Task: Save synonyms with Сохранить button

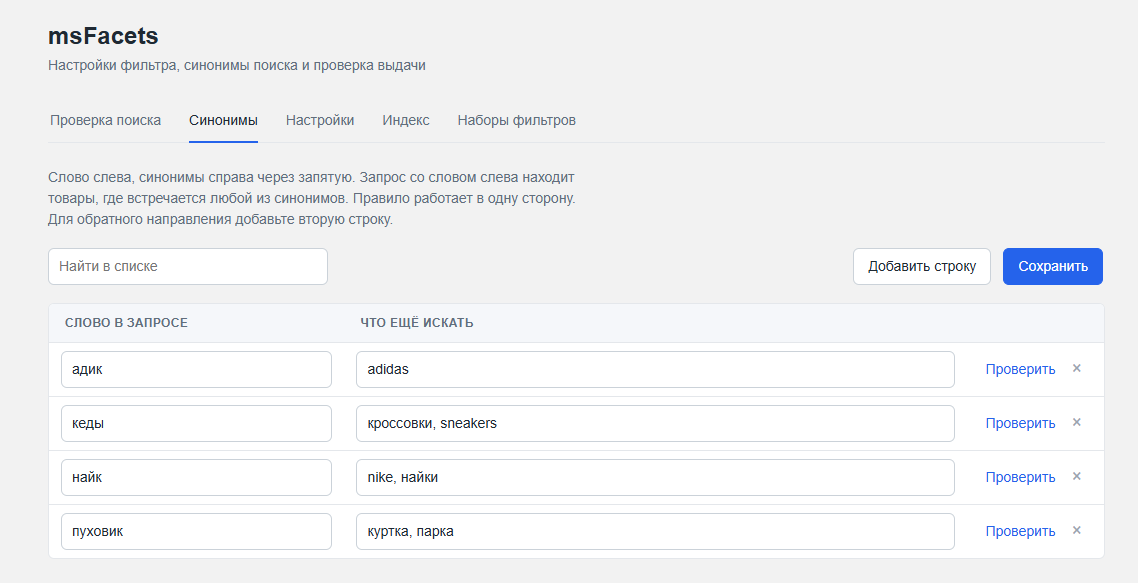Action: 1053,266
